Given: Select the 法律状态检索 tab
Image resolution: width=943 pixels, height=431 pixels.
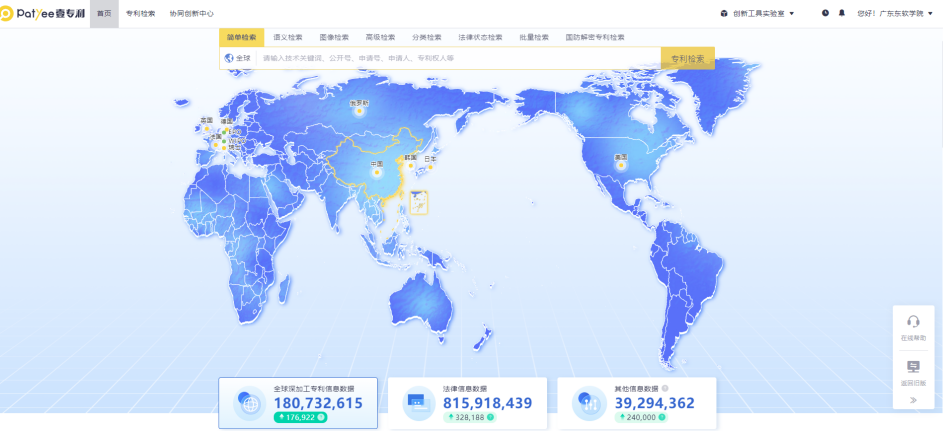Looking at the screenshot, I should pos(480,37).
